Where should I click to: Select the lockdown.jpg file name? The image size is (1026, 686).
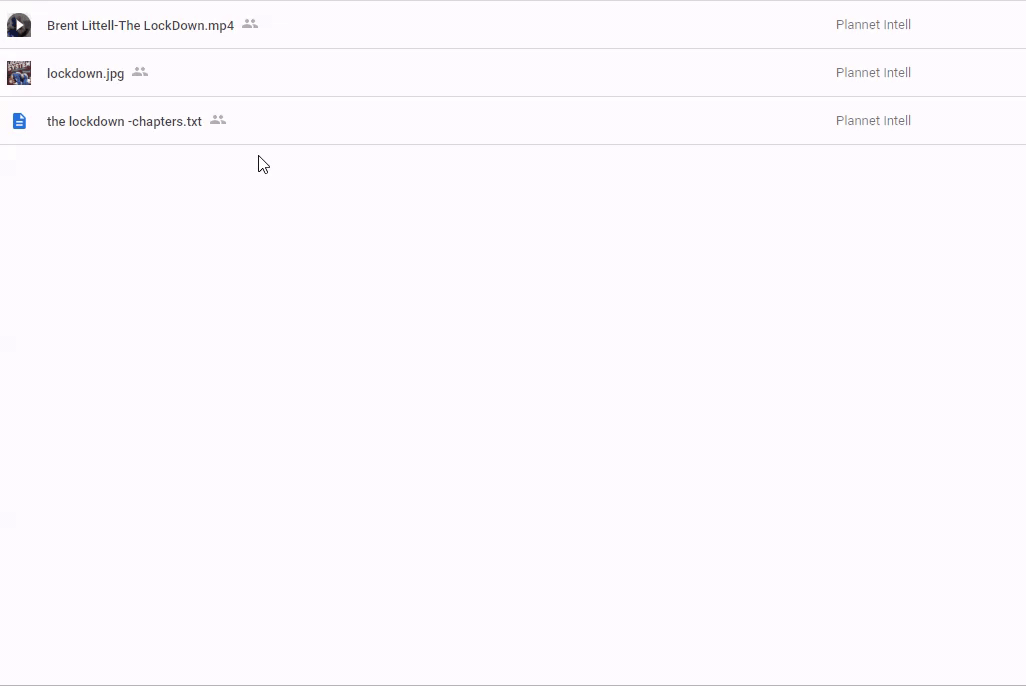[85, 73]
